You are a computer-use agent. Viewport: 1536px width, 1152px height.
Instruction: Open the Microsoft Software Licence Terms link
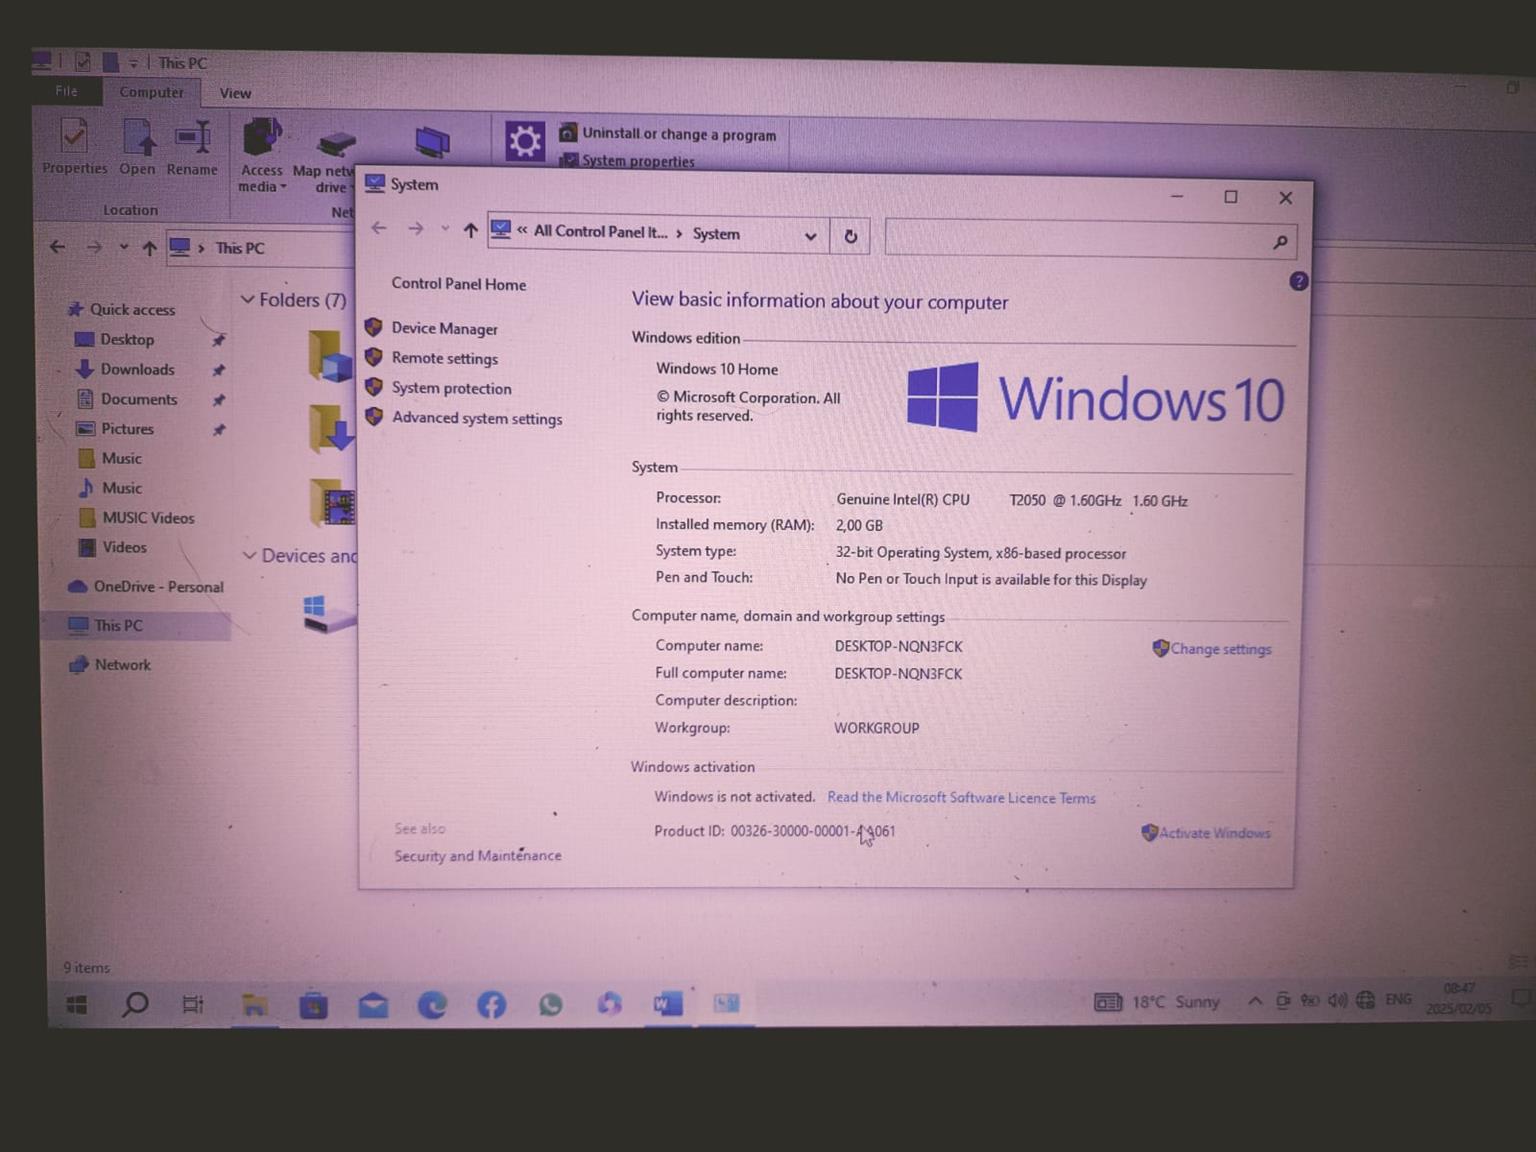click(x=961, y=798)
